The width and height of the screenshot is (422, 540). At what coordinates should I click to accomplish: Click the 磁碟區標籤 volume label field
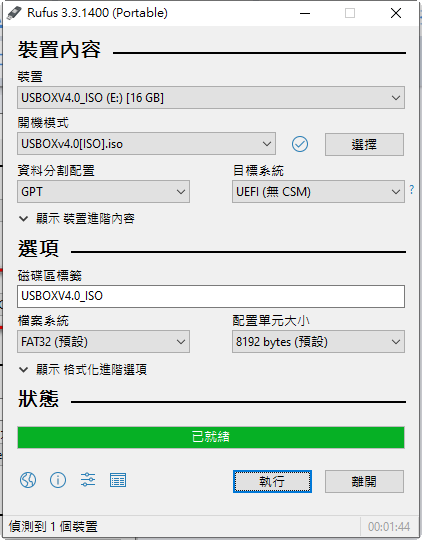click(x=211, y=296)
